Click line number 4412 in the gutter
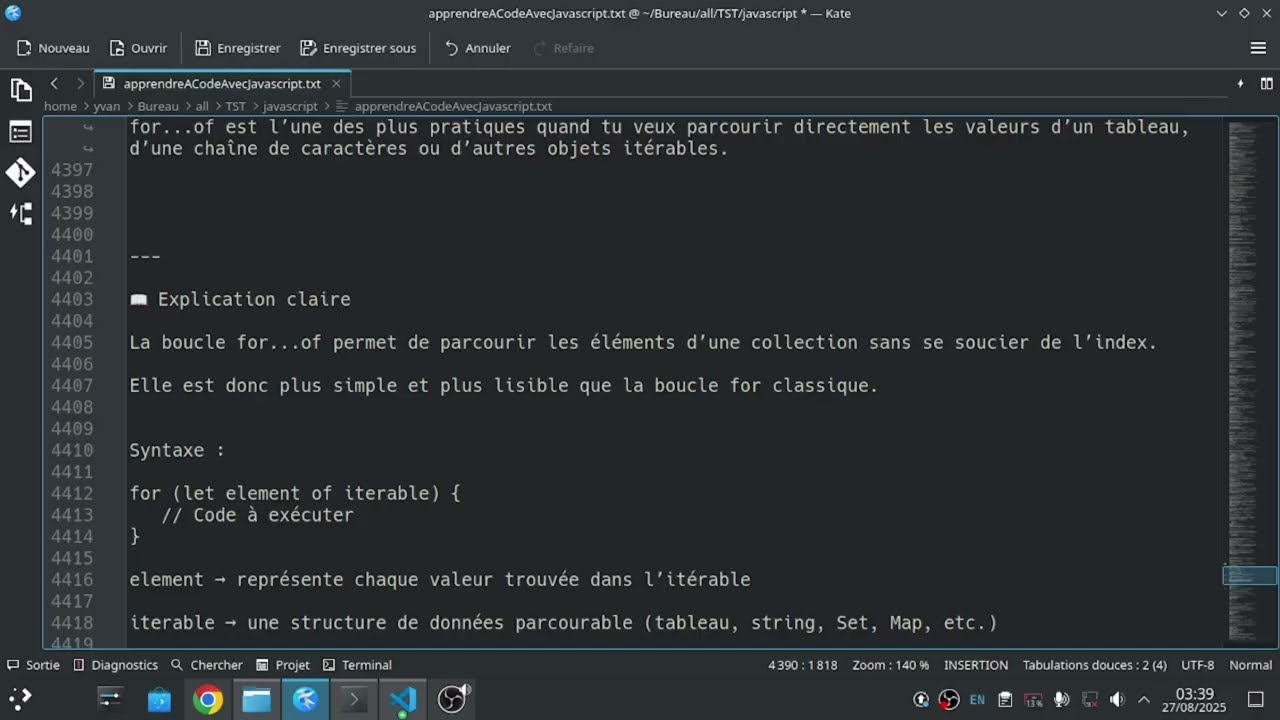1280x720 pixels. click(x=71, y=493)
